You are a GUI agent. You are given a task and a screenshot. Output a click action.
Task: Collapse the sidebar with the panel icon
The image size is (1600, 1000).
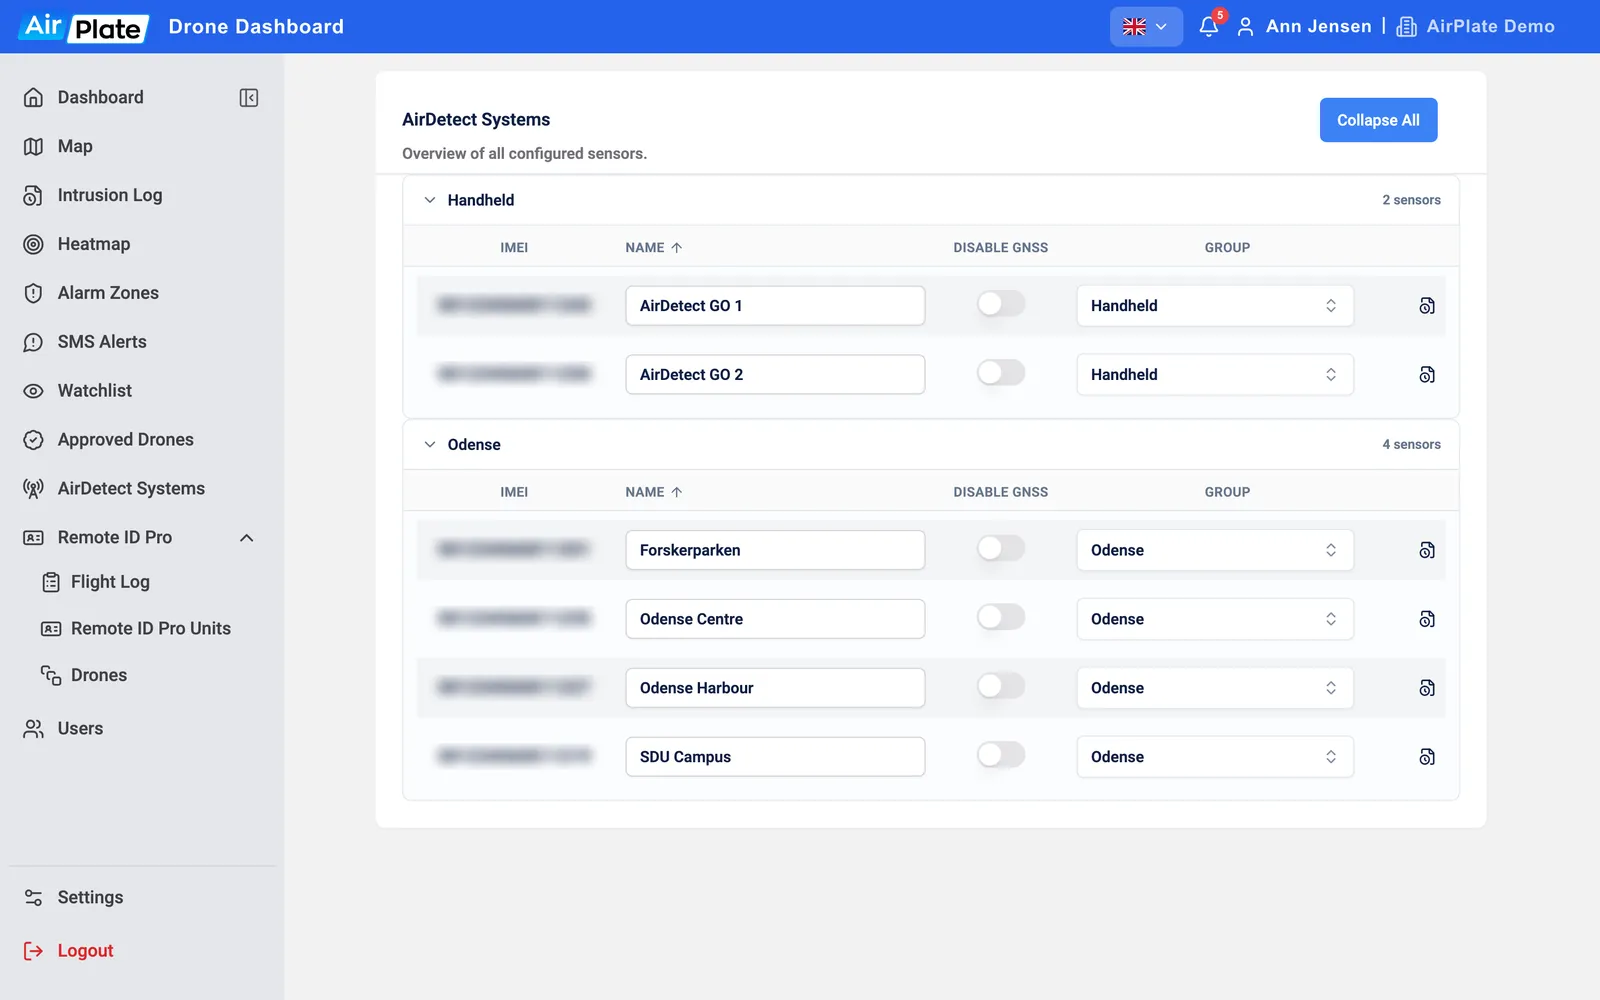[x=249, y=97]
